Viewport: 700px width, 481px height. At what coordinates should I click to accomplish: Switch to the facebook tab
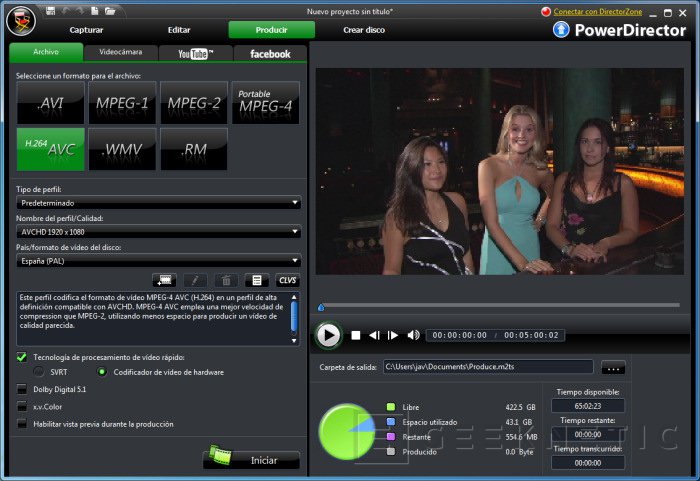271,54
